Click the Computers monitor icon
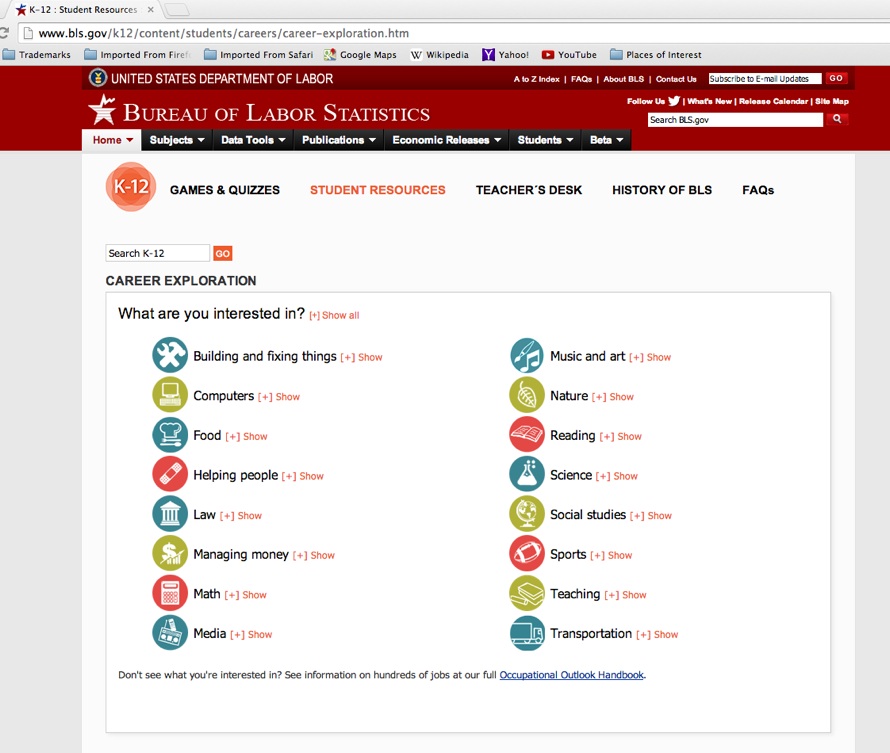The width and height of the screenshot is (890, 753). pyautogui.click(x=170, y=395)
